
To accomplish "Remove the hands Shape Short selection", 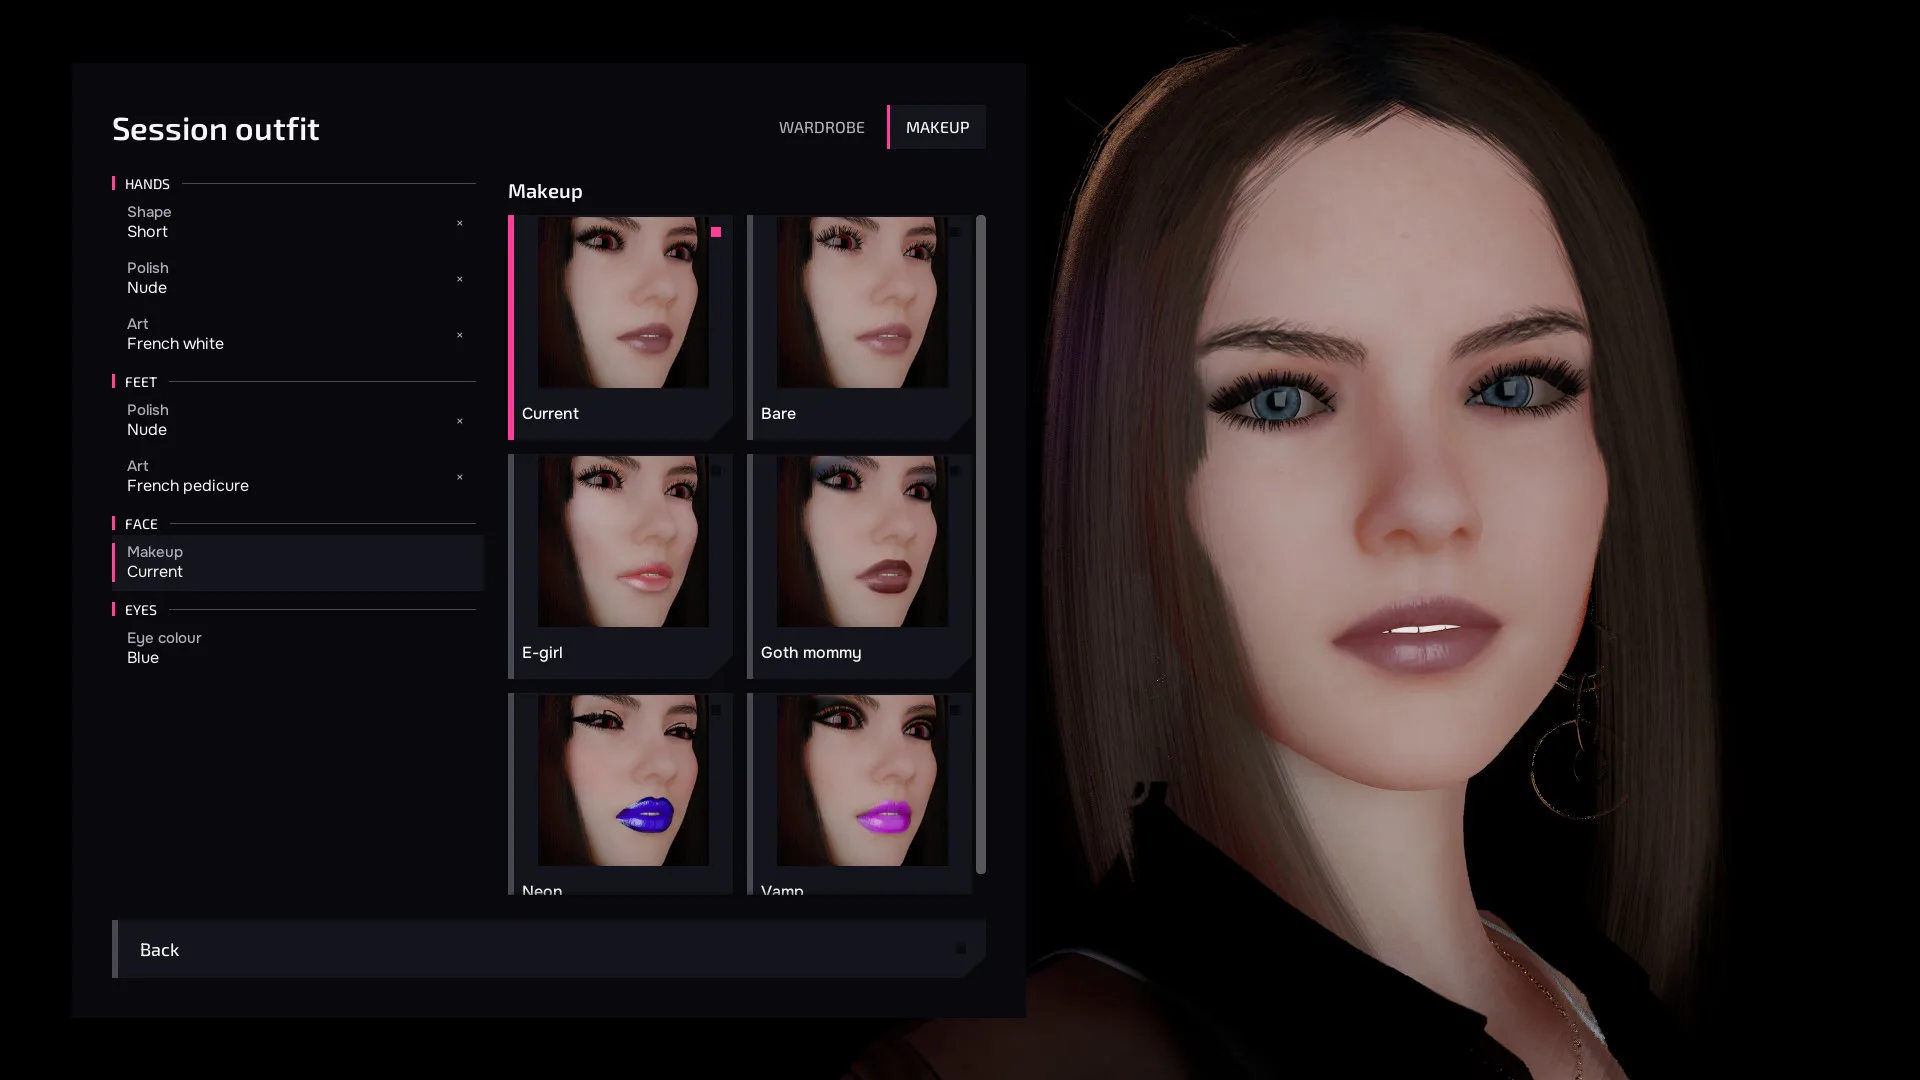I will click(460, 223).
